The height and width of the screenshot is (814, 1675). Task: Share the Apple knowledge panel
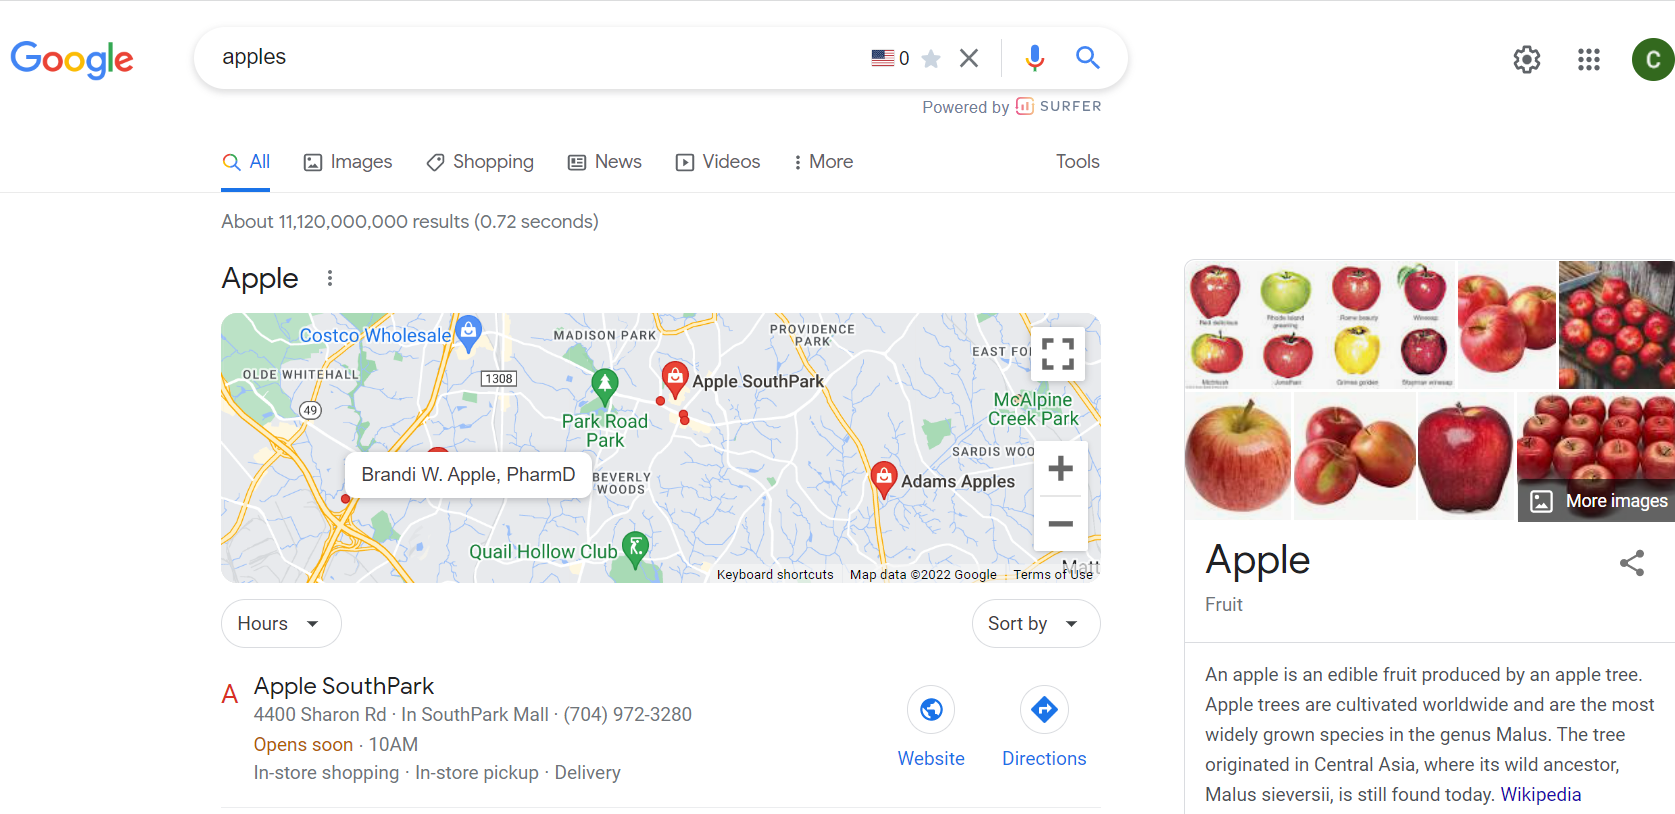point(1632,563)
